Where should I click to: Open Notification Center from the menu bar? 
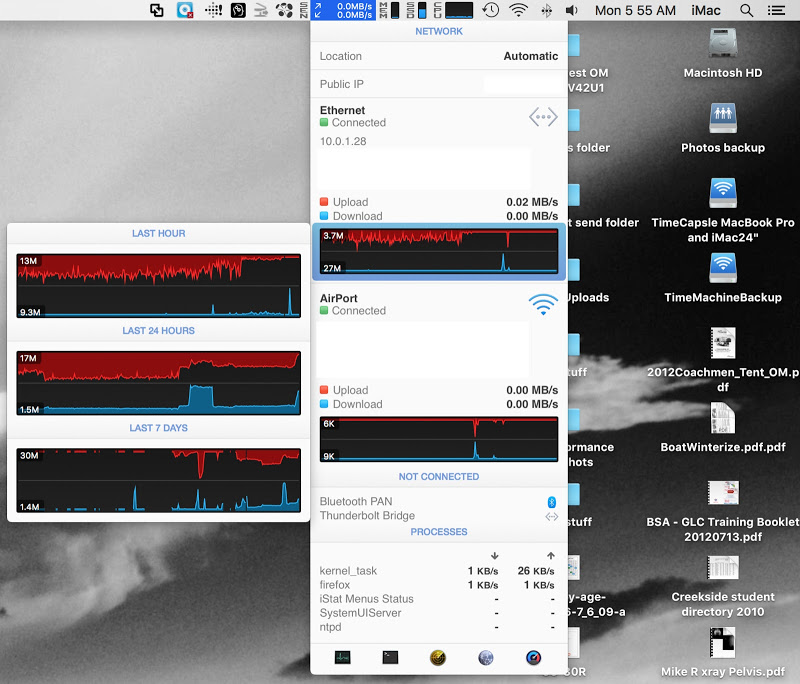[778, 12]
